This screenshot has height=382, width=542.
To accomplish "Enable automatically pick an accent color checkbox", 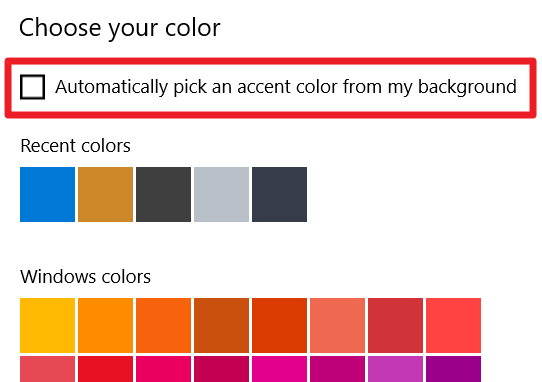I will [32, 87].
